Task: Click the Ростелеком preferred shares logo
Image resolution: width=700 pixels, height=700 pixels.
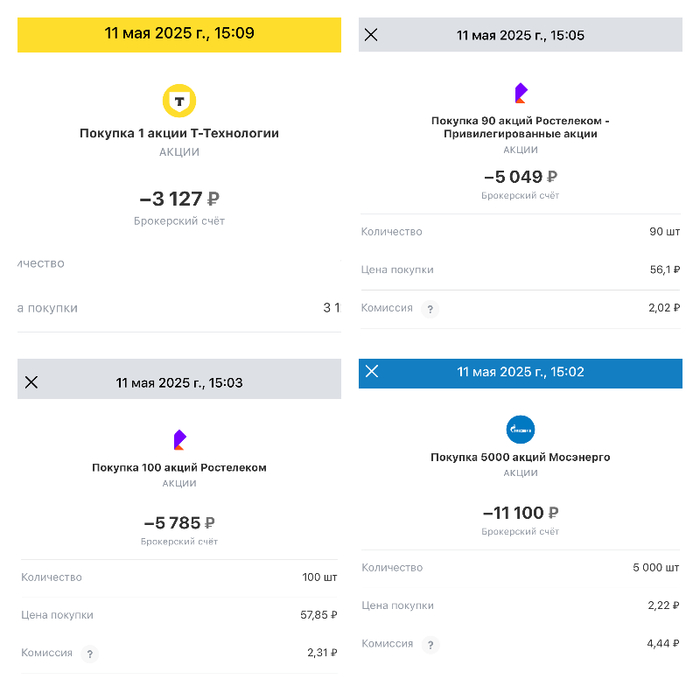Action: 520,94
